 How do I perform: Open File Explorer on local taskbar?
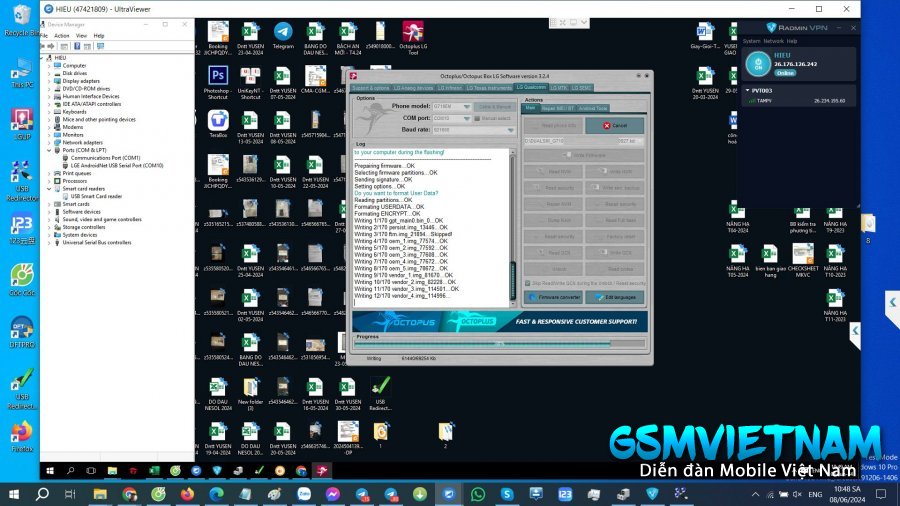coord(100,494)
